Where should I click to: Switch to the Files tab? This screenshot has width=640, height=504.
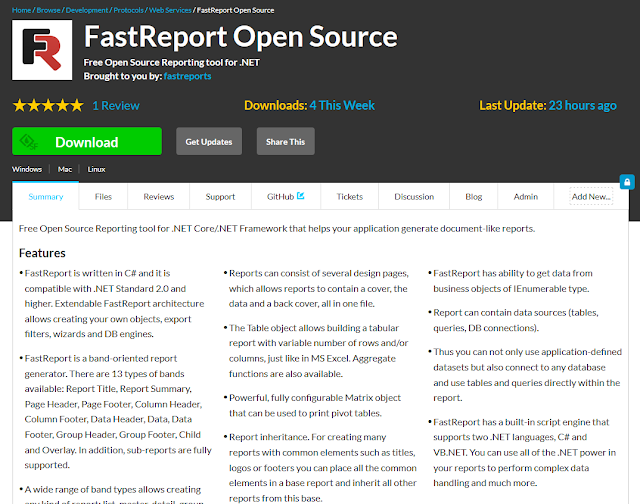[x=103, y=197]
